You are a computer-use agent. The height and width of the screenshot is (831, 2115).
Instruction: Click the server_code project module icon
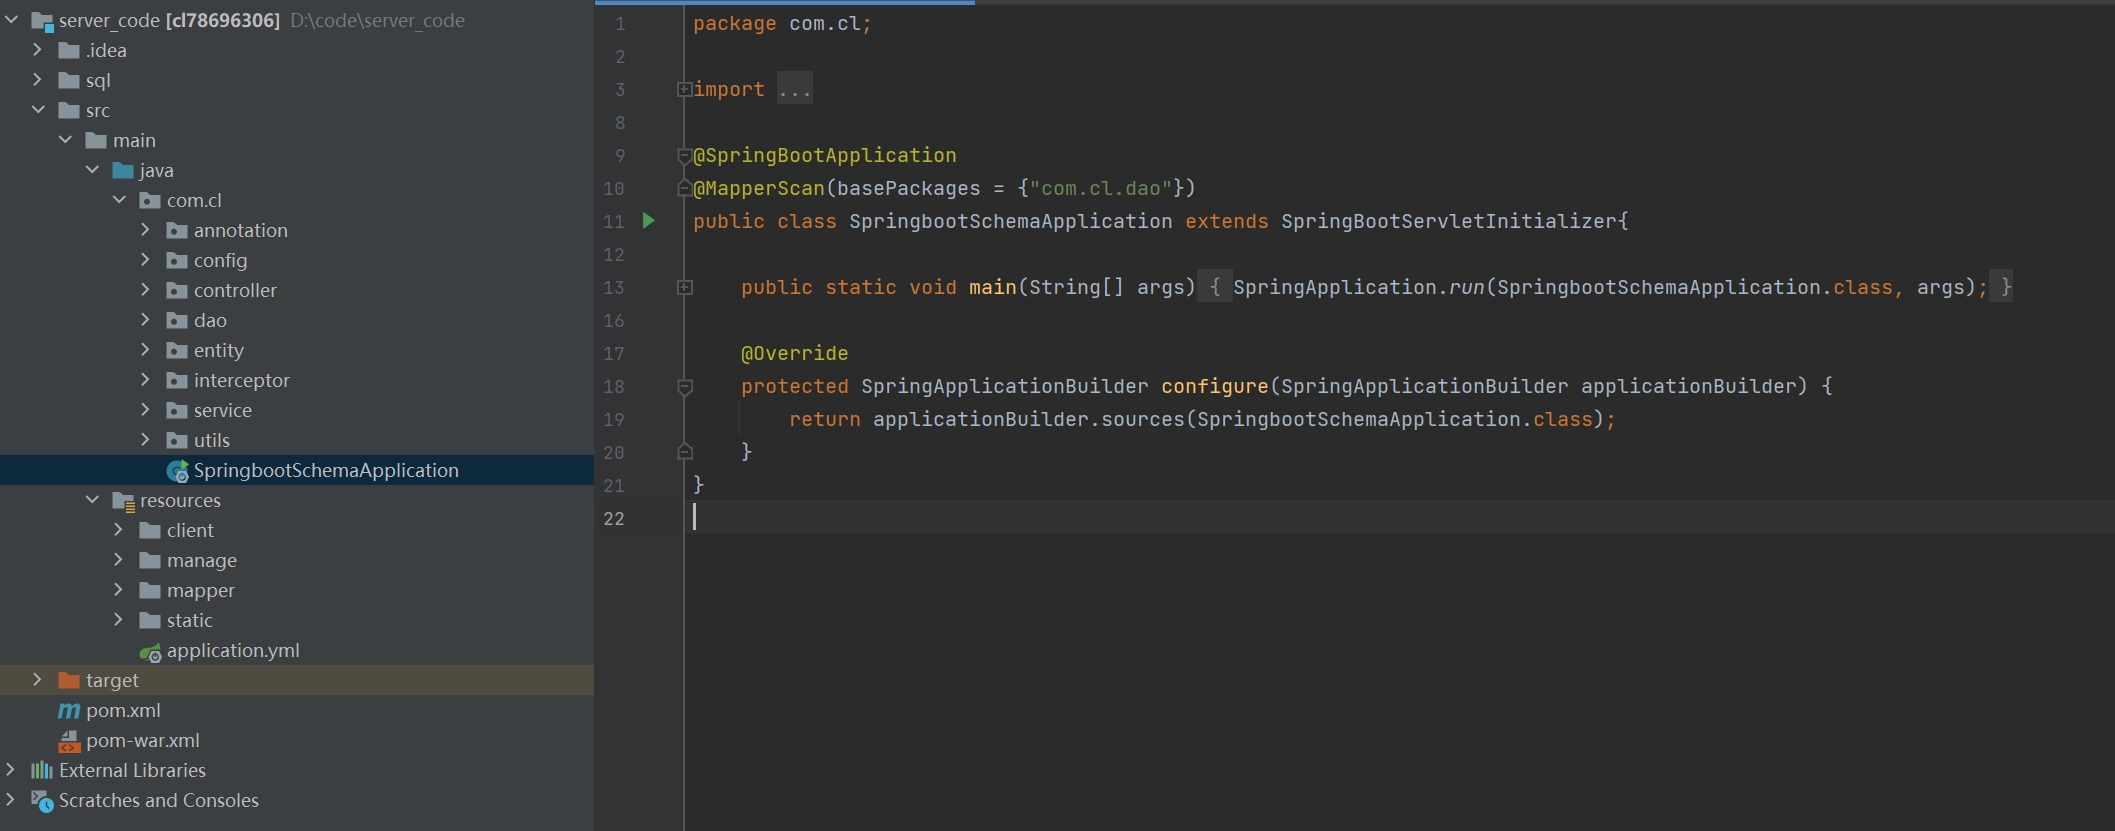pos(42,20)
